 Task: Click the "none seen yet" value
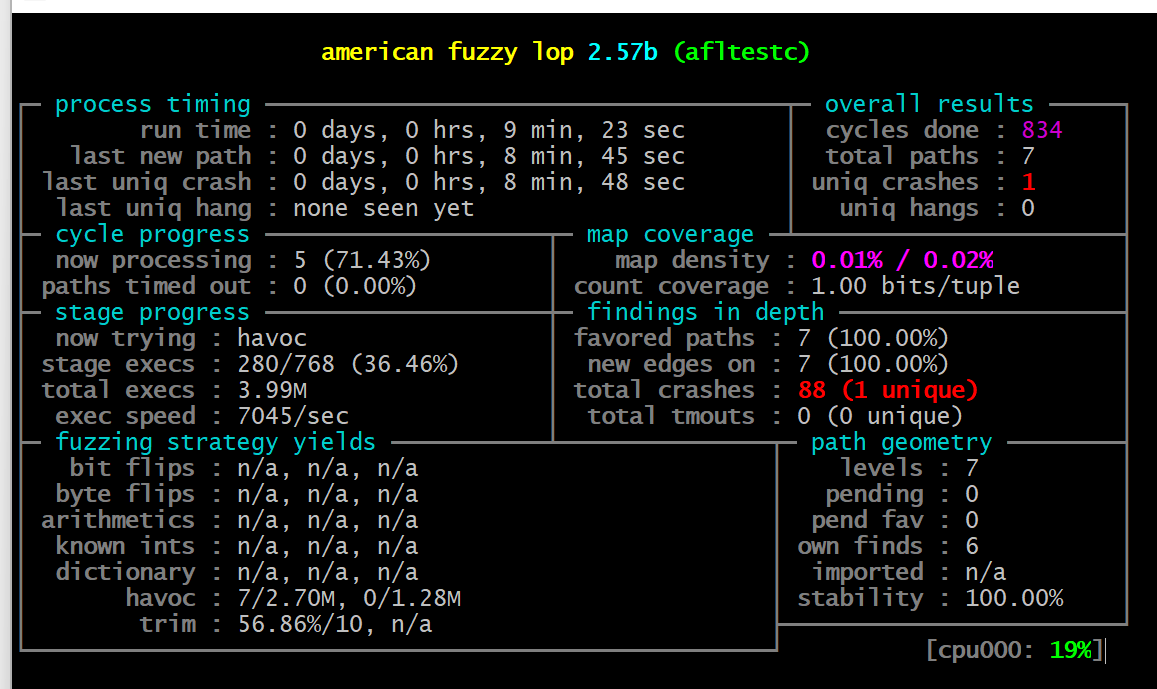click(x=384, y=209)
